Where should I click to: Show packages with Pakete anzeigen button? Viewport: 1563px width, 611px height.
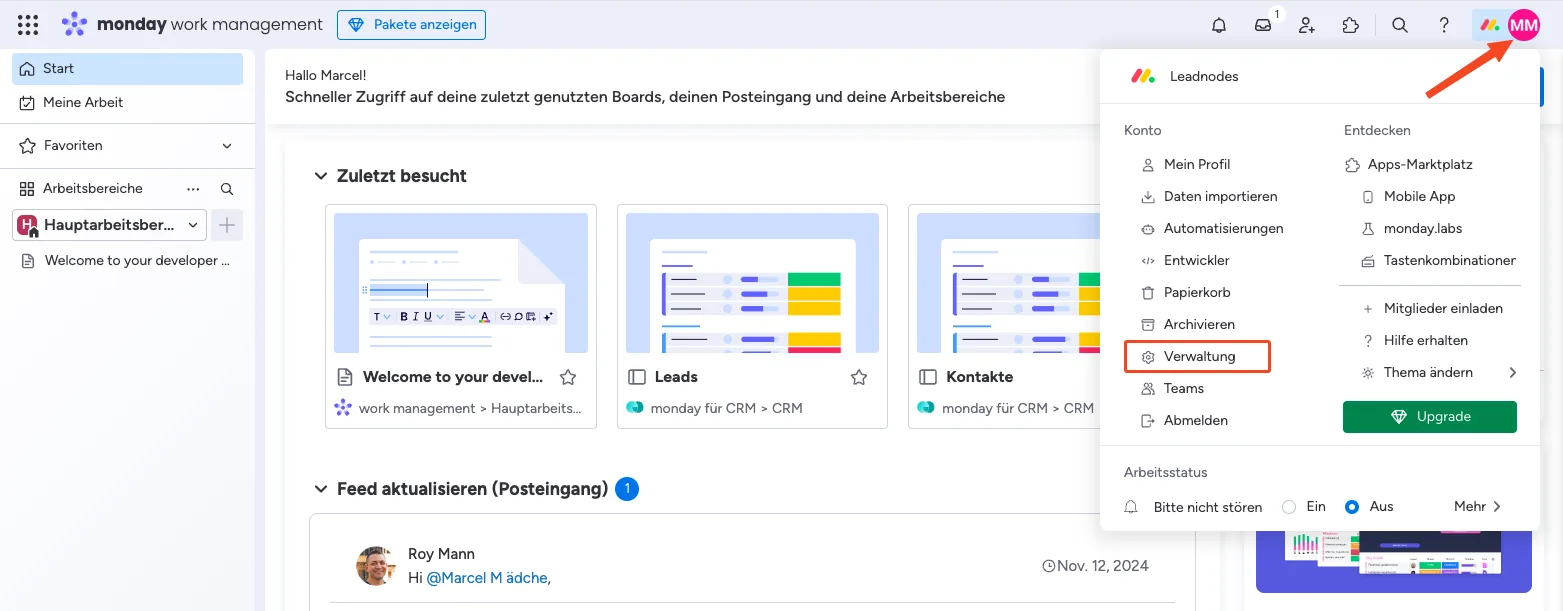click(411, 25)
